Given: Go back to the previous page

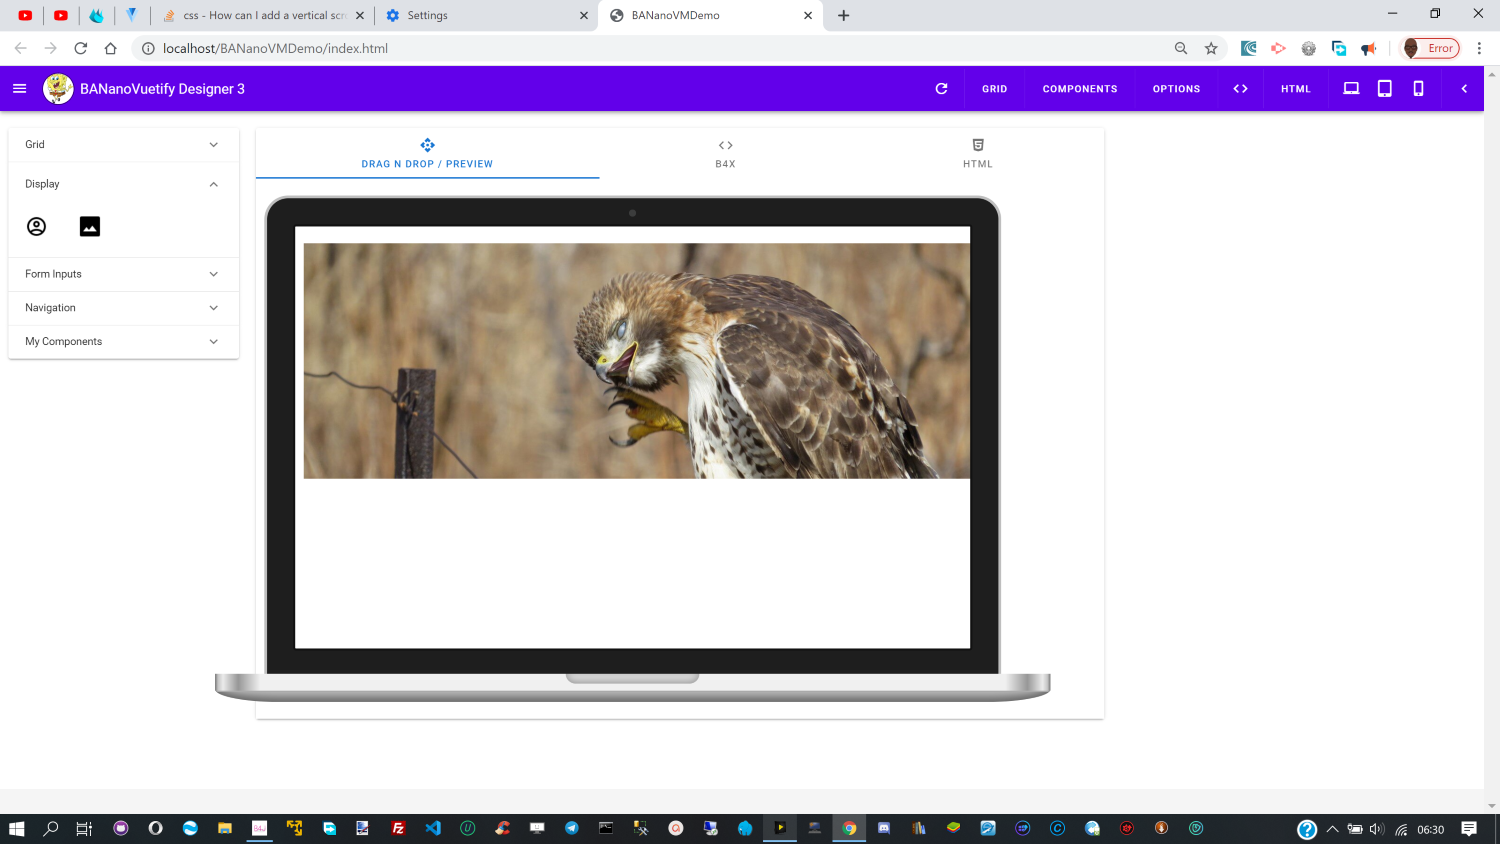Looking at the screenshot, I should pos(20,48).
